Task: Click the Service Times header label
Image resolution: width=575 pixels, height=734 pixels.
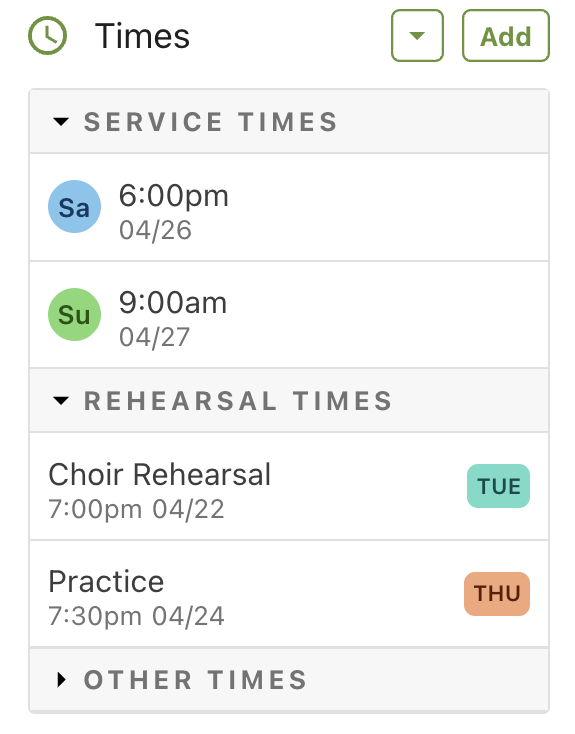Action: pyautogui.click(x=211, y=122)
